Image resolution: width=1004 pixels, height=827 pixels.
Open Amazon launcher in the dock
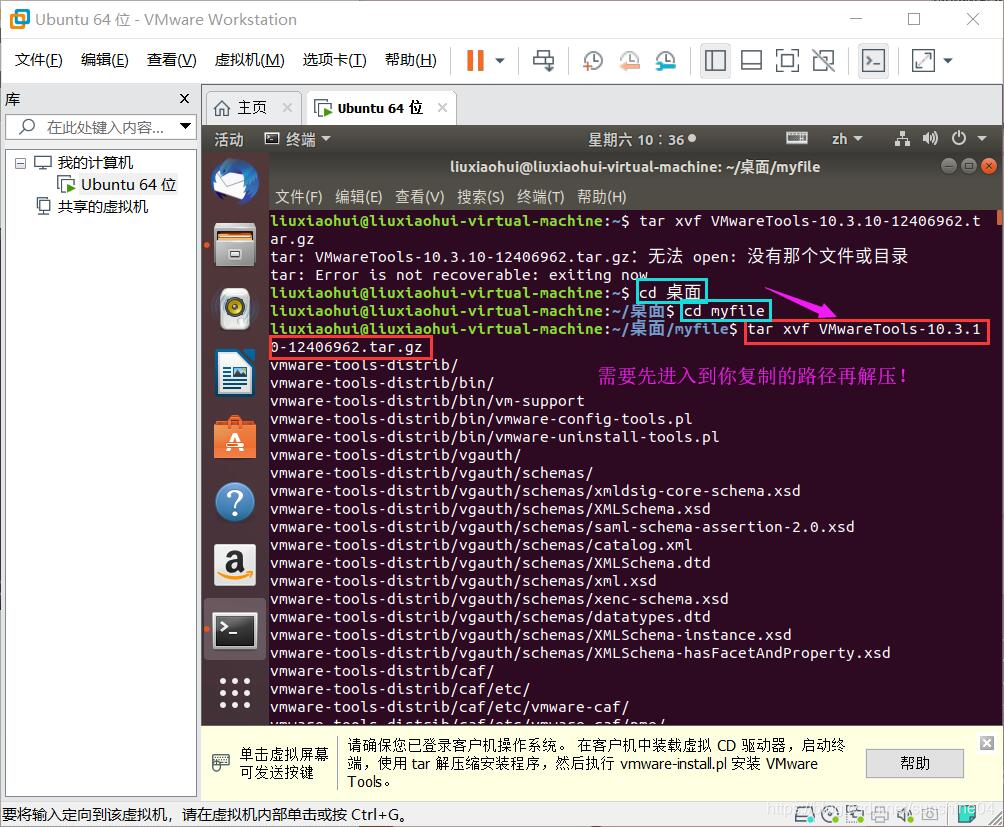coord(235,566)
